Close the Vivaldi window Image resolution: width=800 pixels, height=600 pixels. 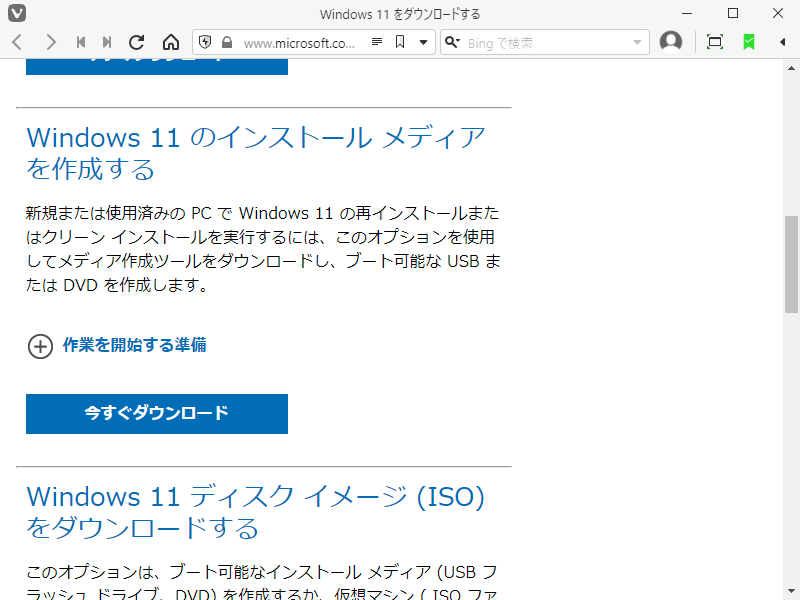point(778,13)
